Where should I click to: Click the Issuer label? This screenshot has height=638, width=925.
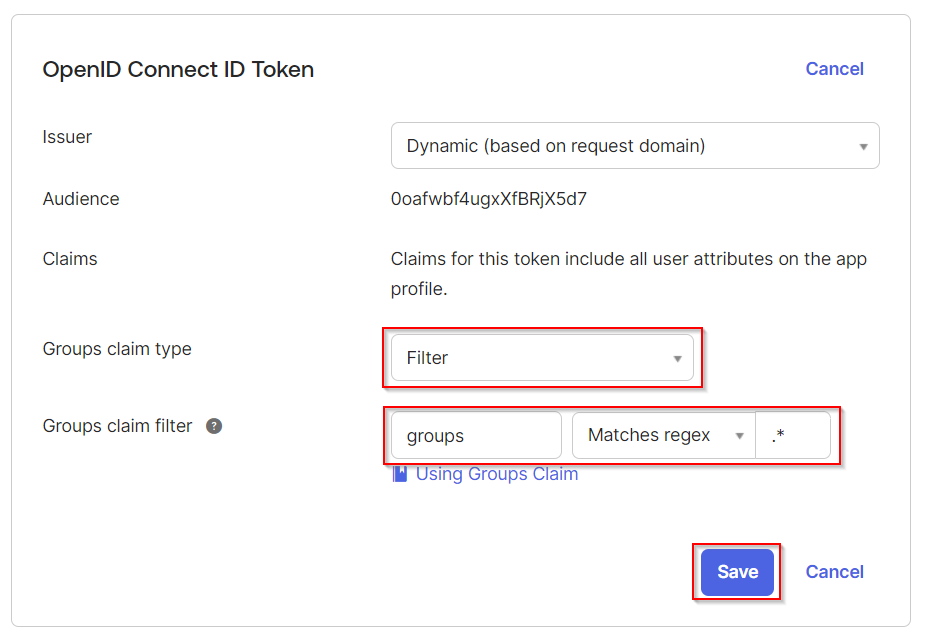click(x=67, y=137)
